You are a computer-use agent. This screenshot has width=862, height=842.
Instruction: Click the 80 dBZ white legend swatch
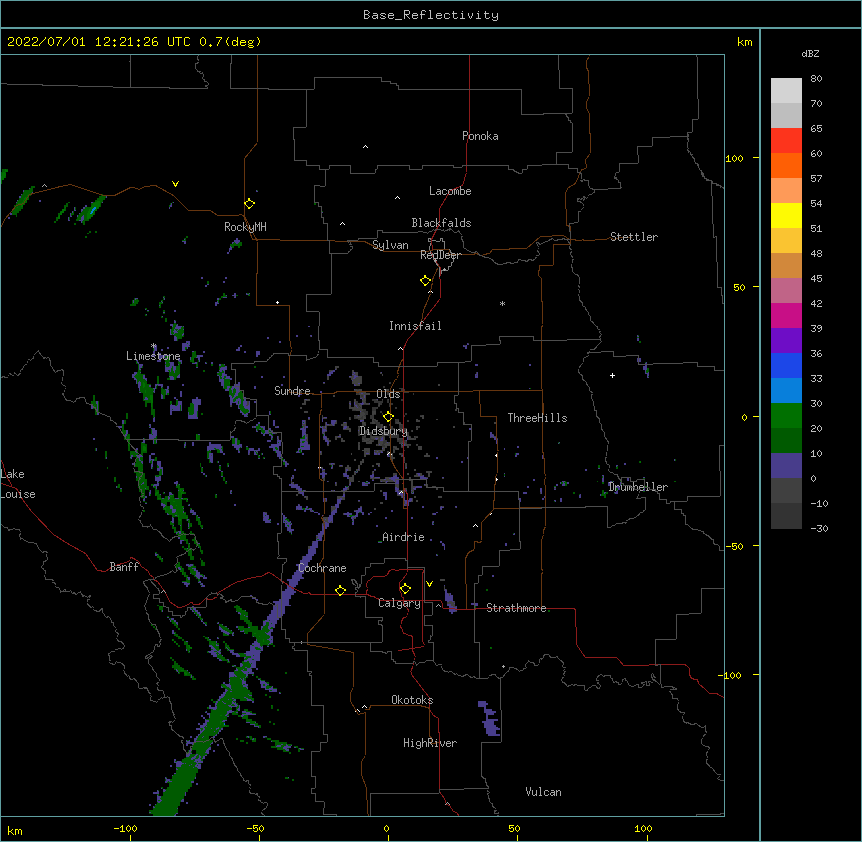coord(786,90)
